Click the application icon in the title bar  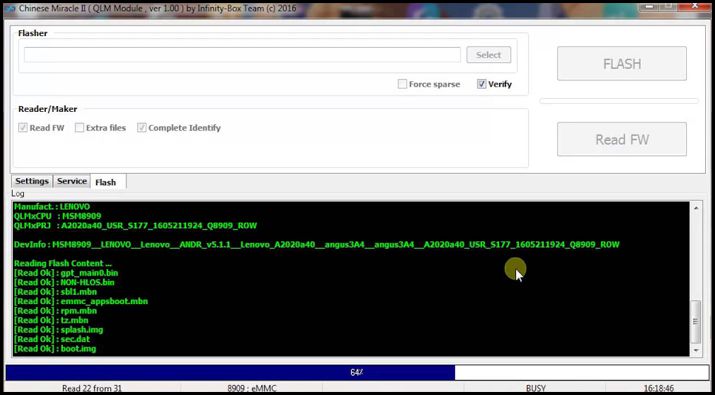10,9
